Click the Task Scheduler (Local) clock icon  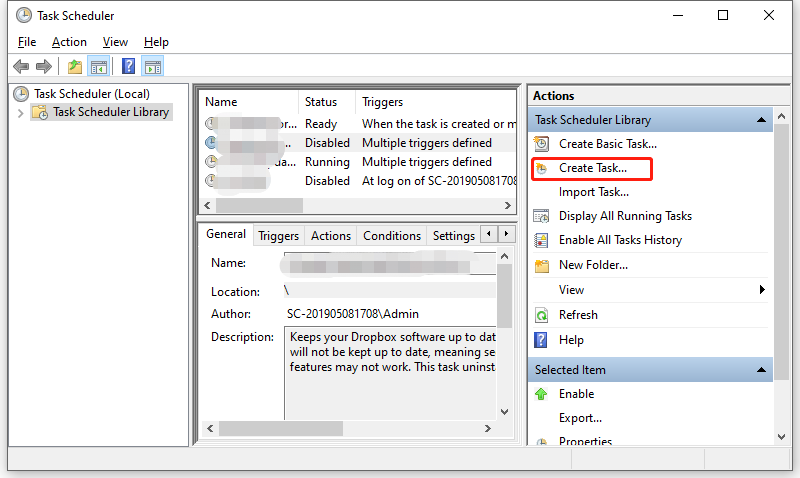pos(21,94)
